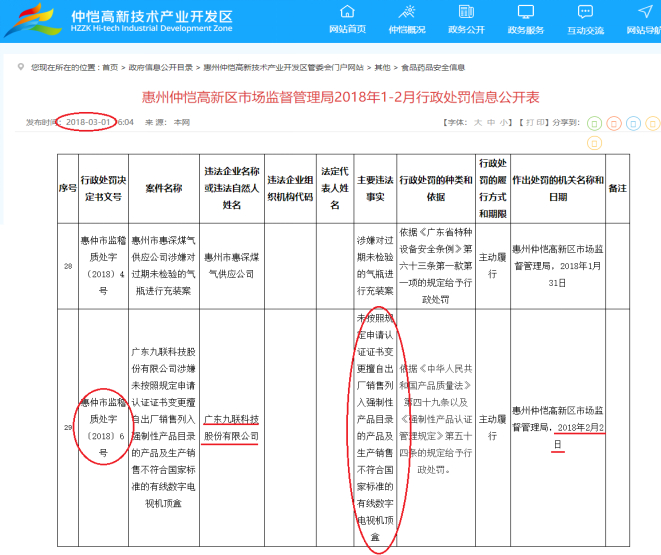The height and width of the screenshot is (555, 661).
Task: Set font size to 中
Action: pyautogui.click(x=491, y=122)
